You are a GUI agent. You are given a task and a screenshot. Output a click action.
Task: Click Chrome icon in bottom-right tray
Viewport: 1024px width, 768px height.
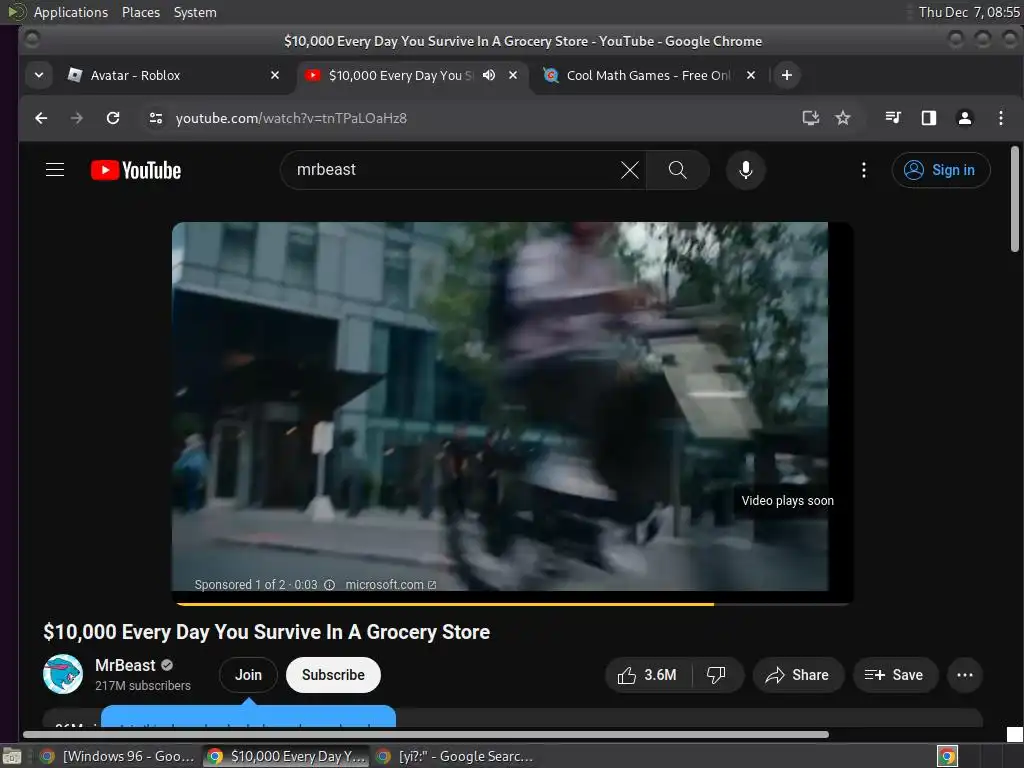(x=947, y=756)
